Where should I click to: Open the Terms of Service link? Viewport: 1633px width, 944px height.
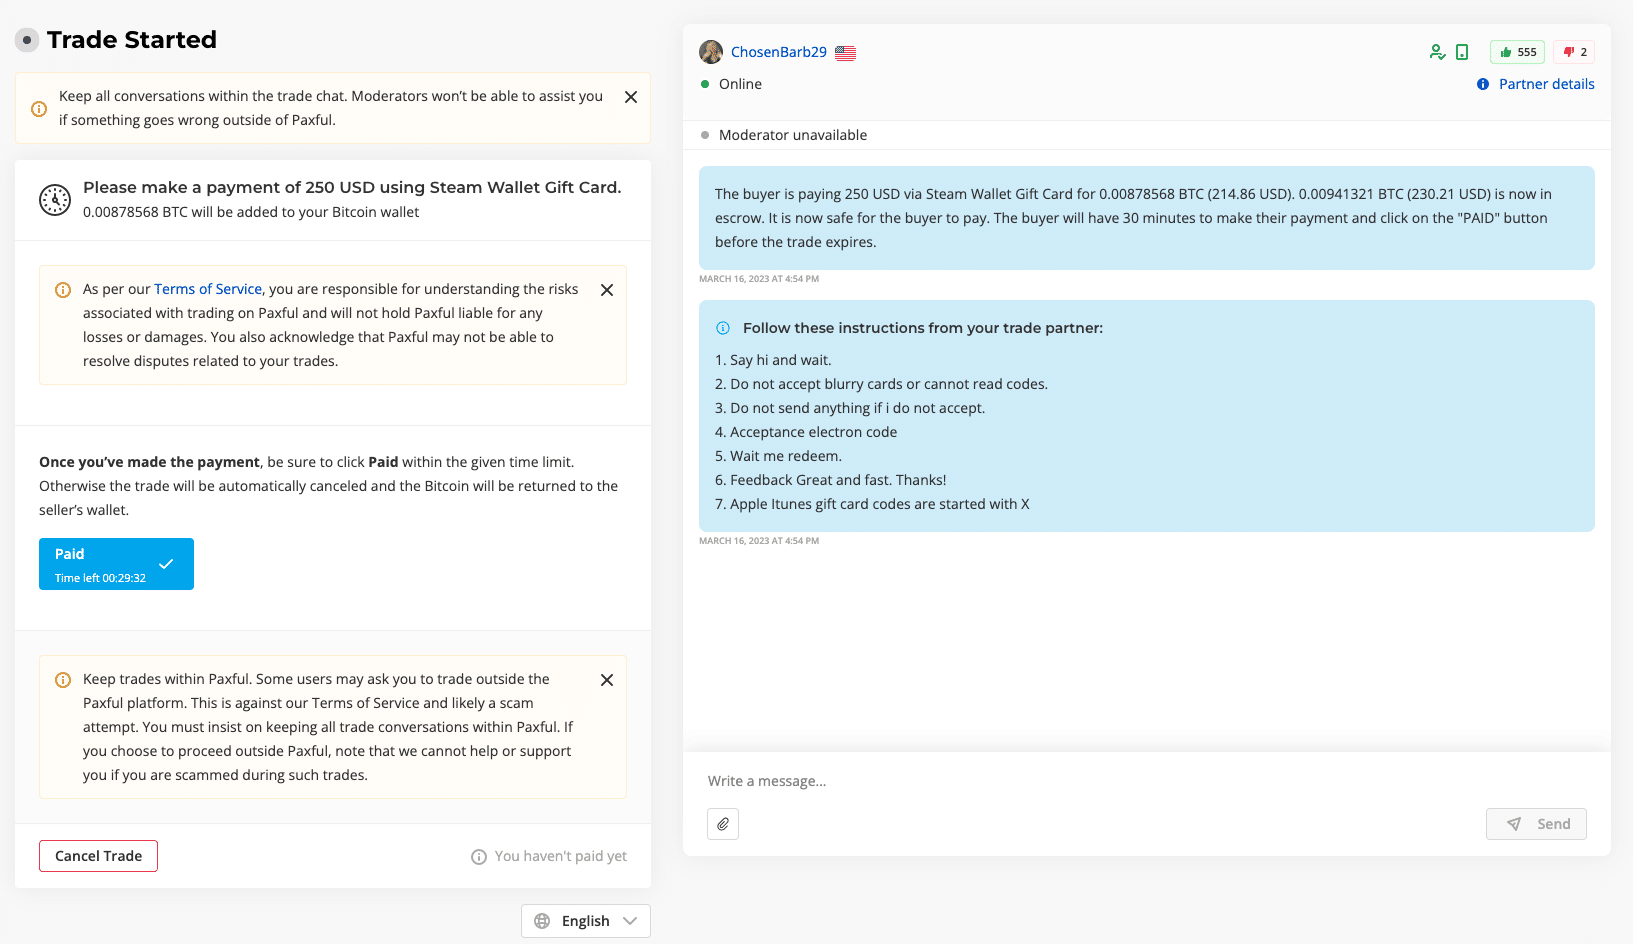[208, 289]
